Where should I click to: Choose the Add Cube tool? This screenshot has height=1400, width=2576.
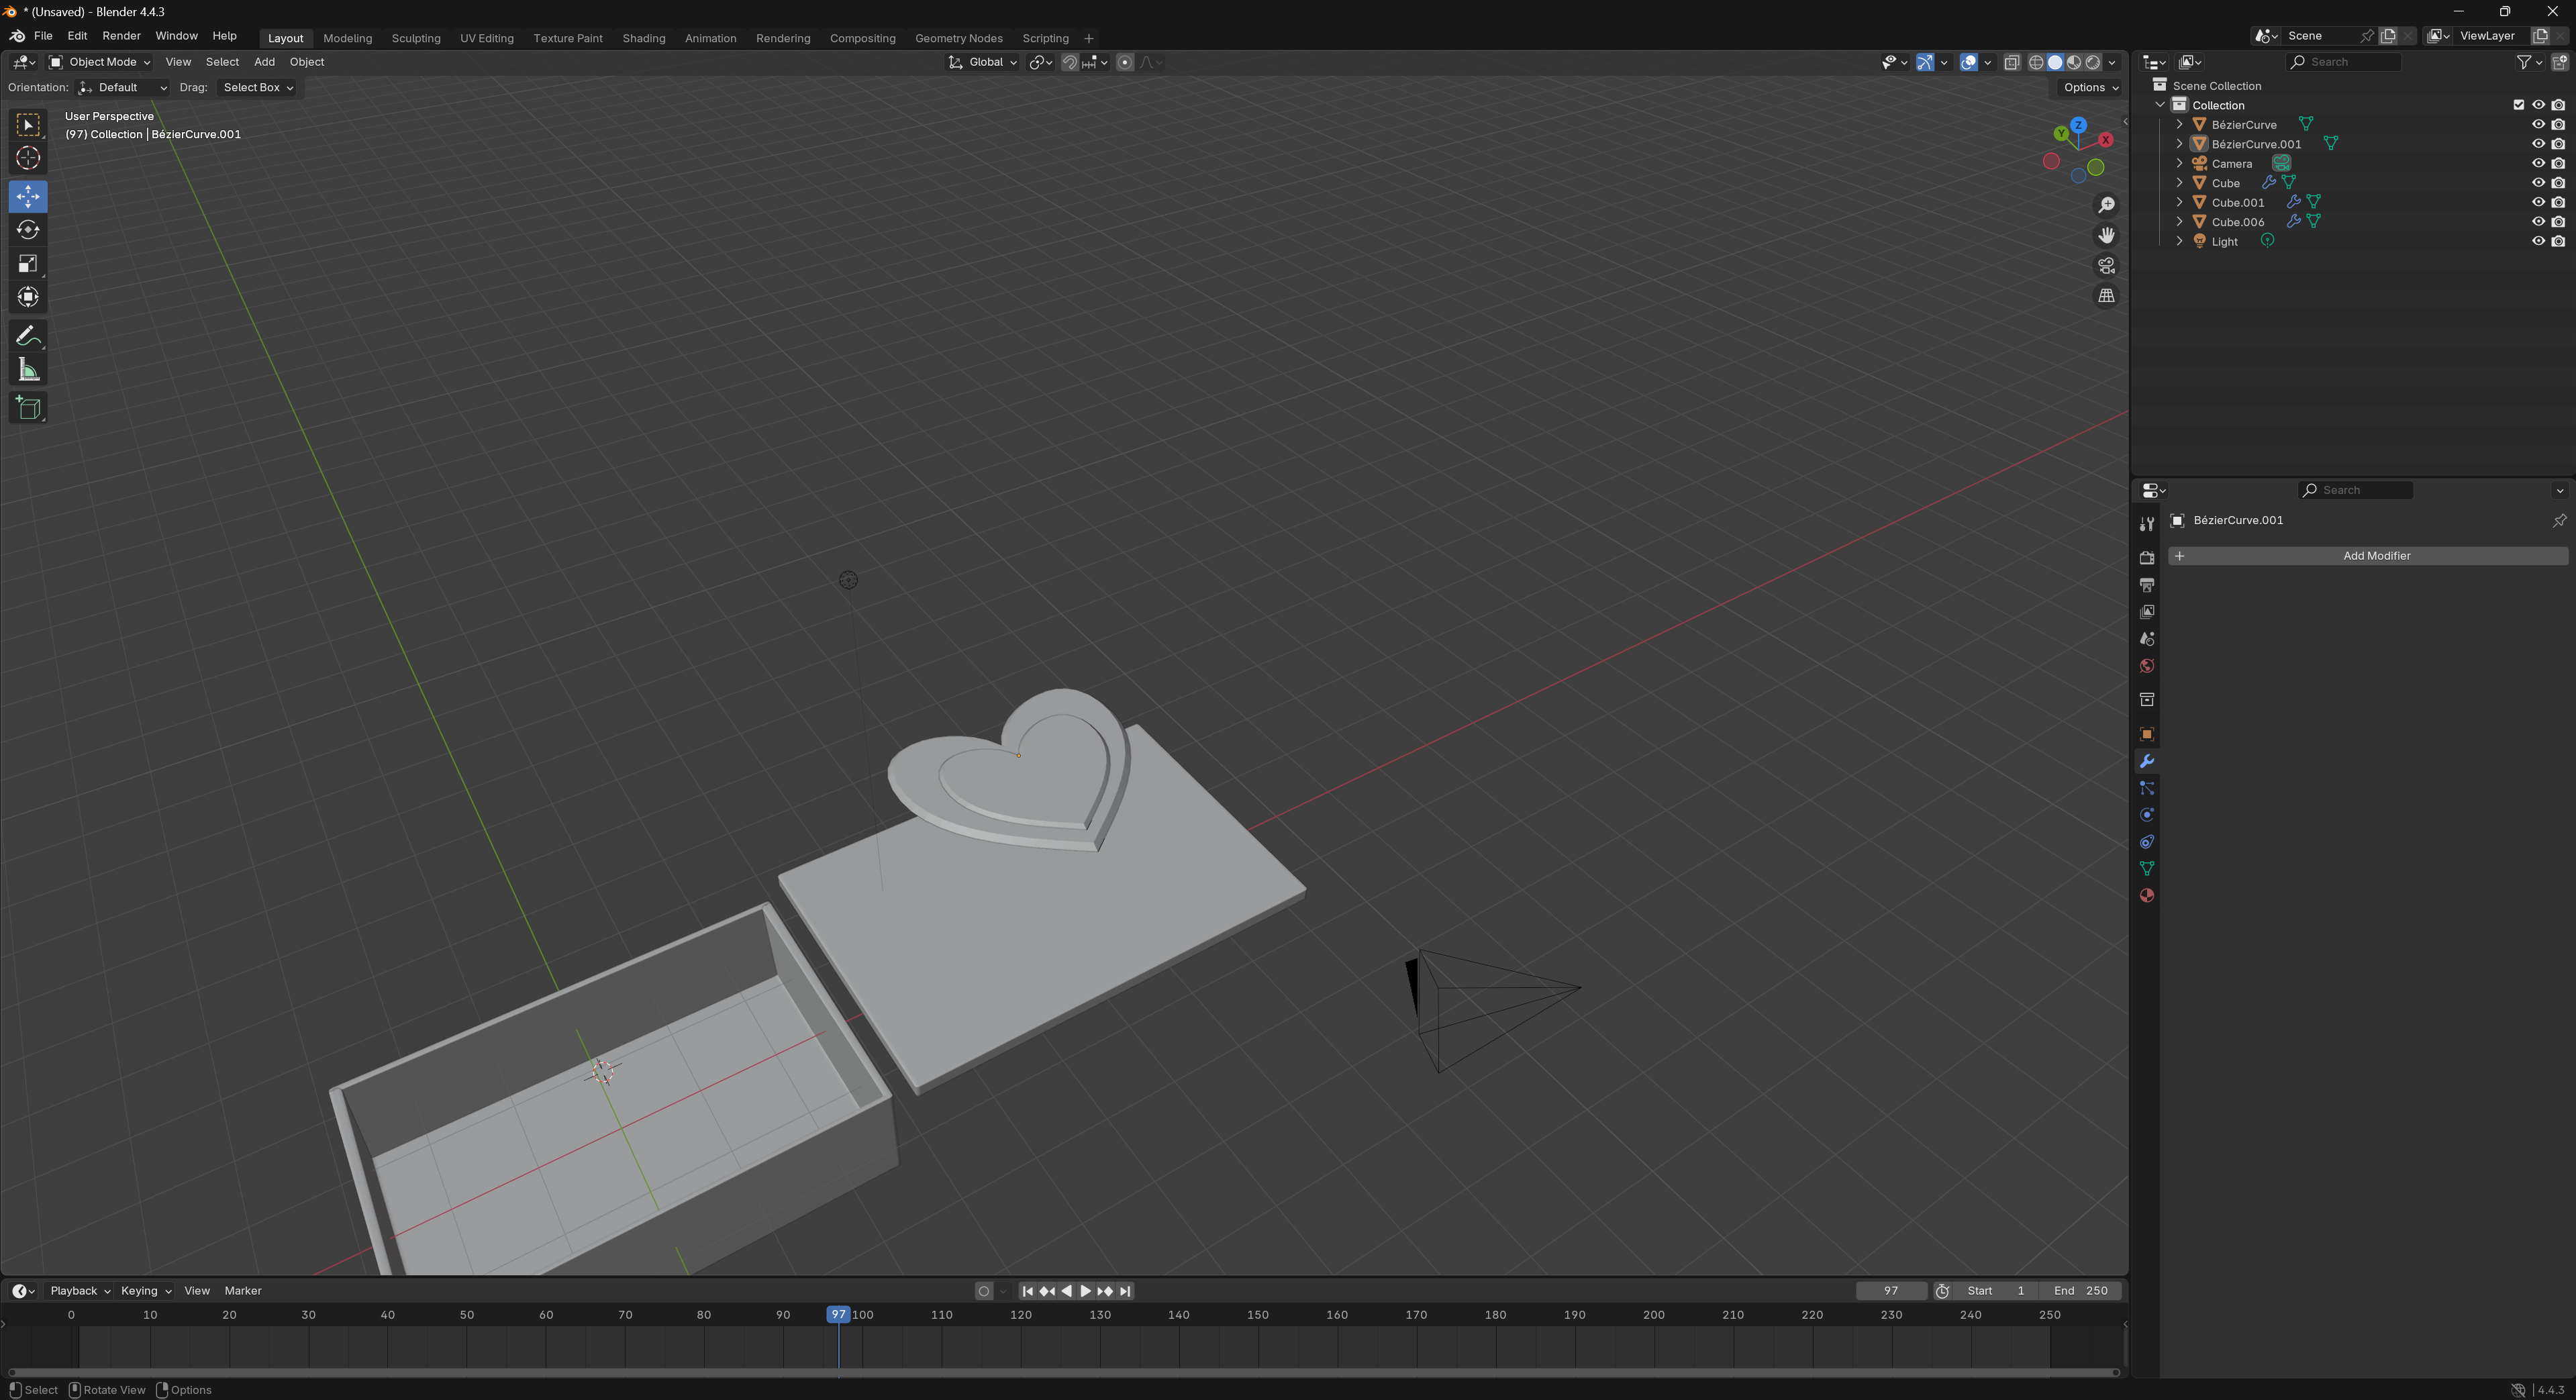(x=28, y=408)
